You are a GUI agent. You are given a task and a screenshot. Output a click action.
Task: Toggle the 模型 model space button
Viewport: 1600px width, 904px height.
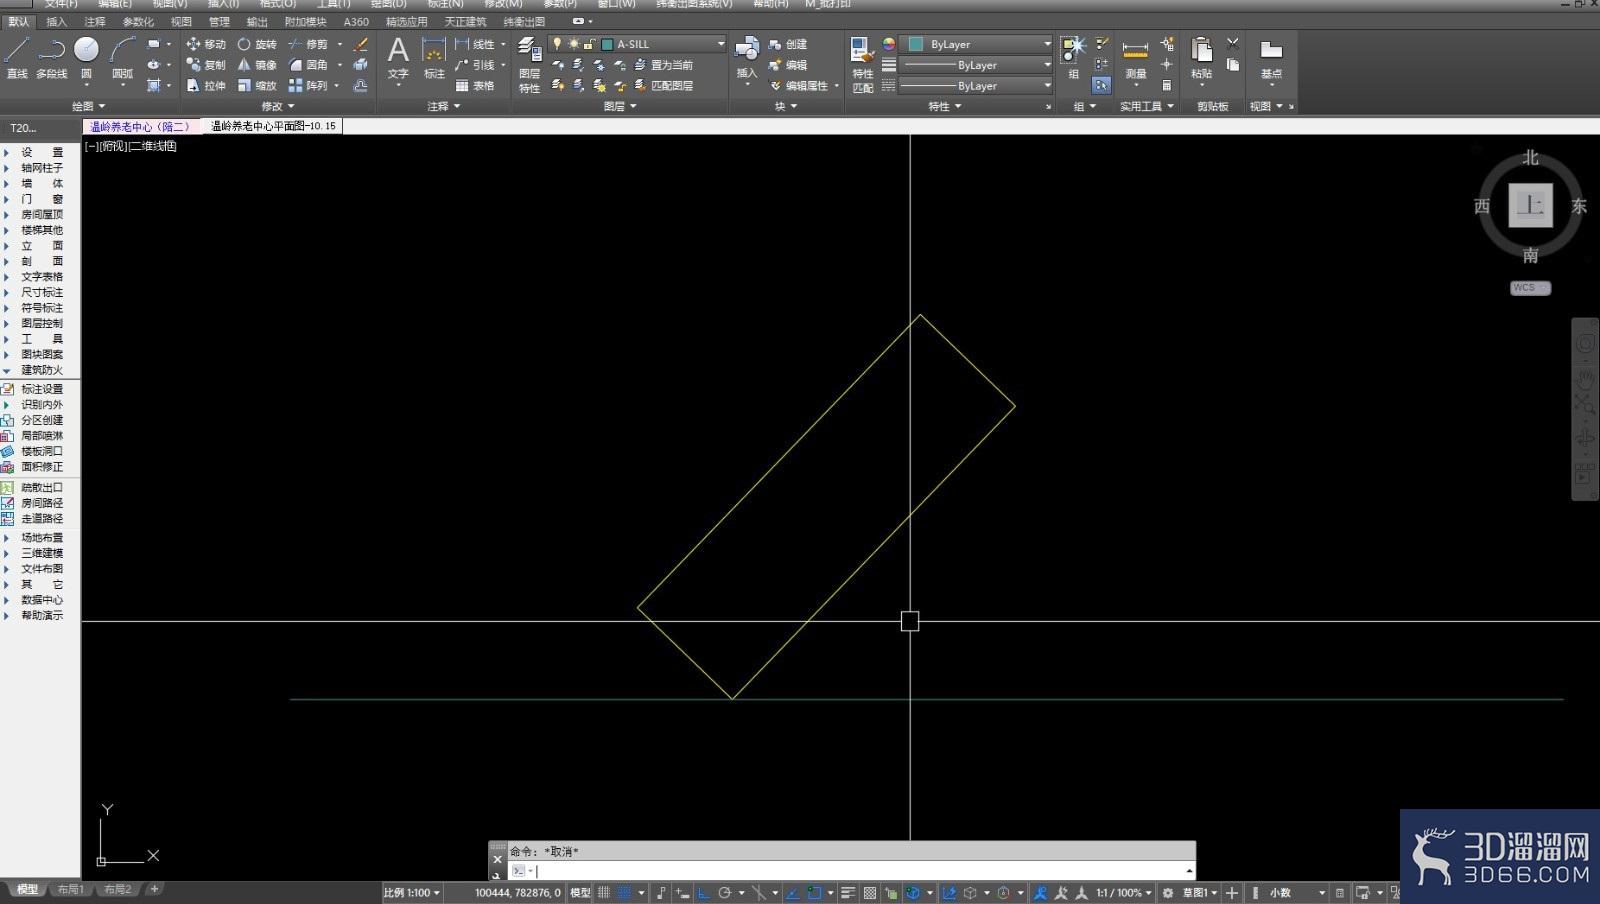click(580, 893)
